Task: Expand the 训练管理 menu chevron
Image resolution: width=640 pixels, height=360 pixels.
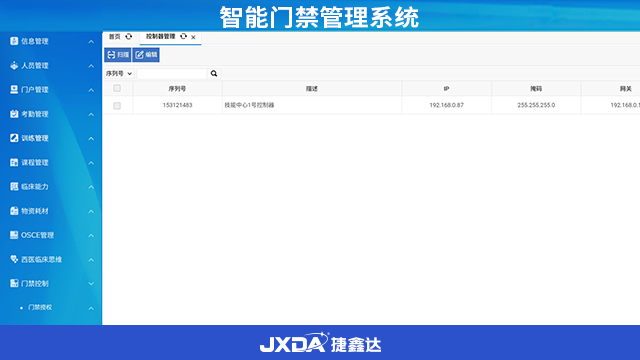Action: point(91,138)
